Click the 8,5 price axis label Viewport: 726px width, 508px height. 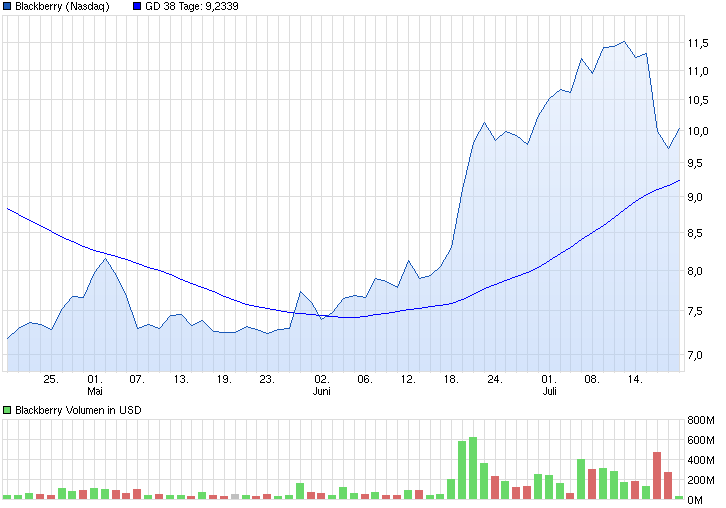700,234
